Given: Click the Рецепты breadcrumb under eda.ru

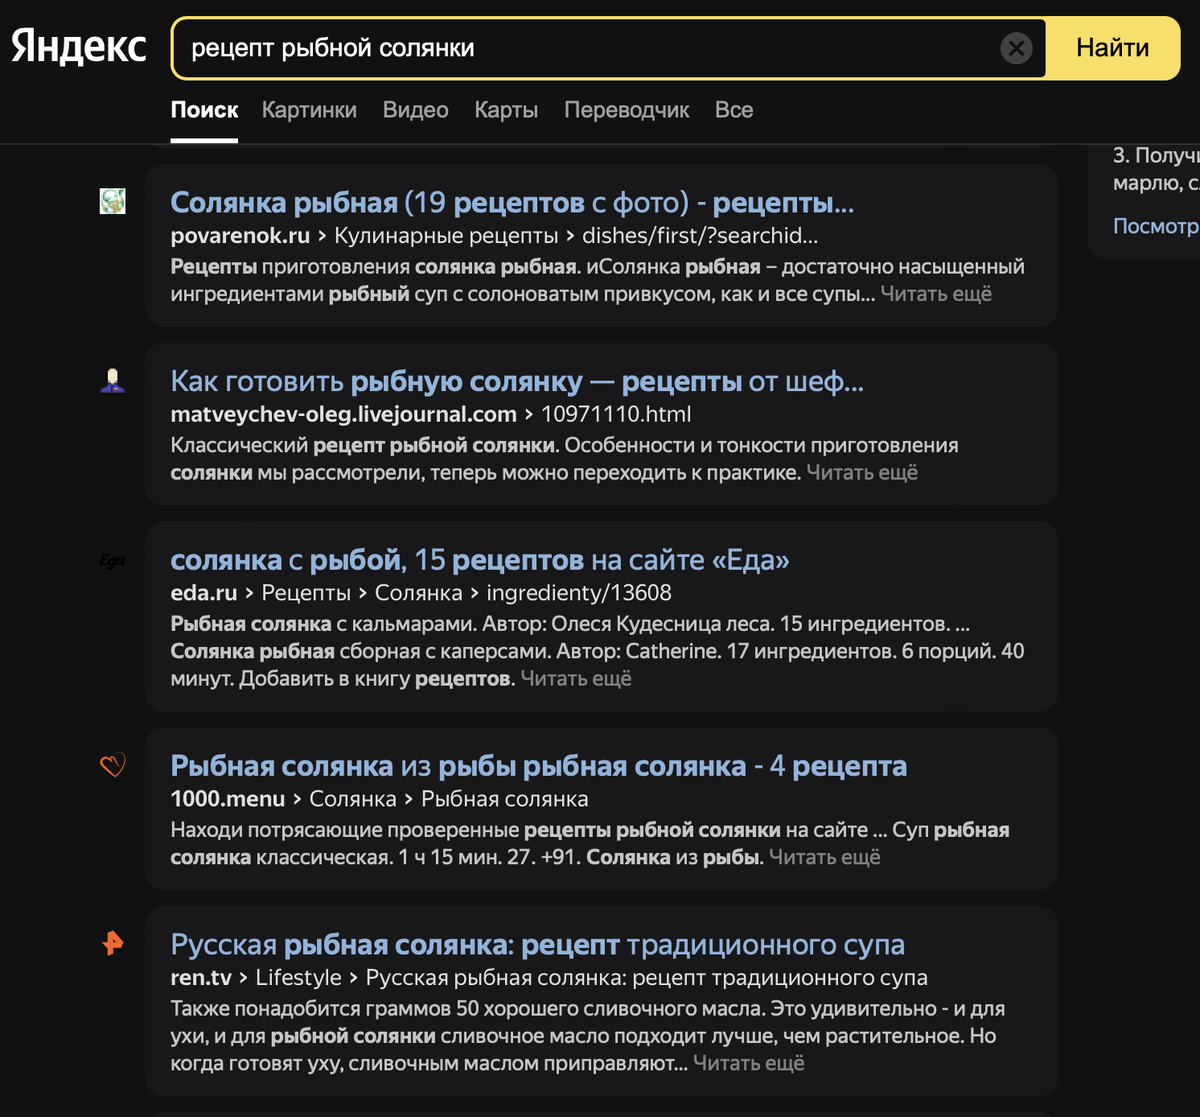Looking at the screenshot, I should 306,593.
